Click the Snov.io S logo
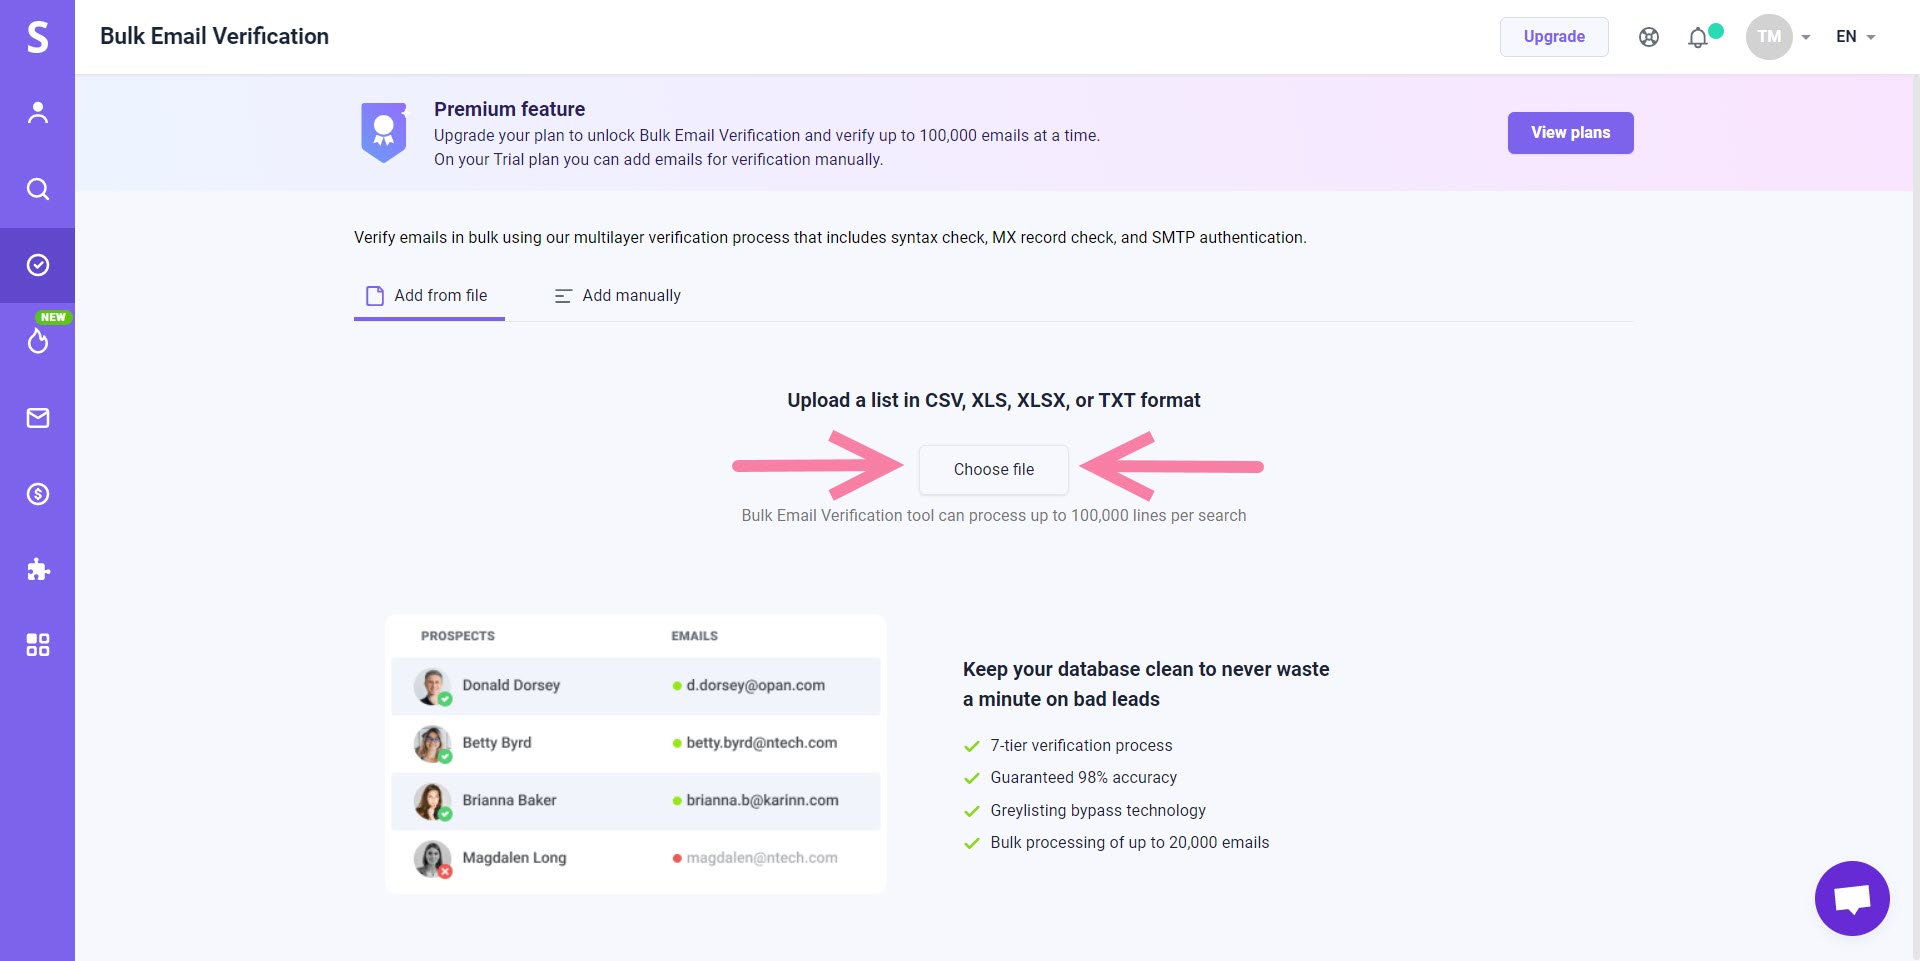 37,37
